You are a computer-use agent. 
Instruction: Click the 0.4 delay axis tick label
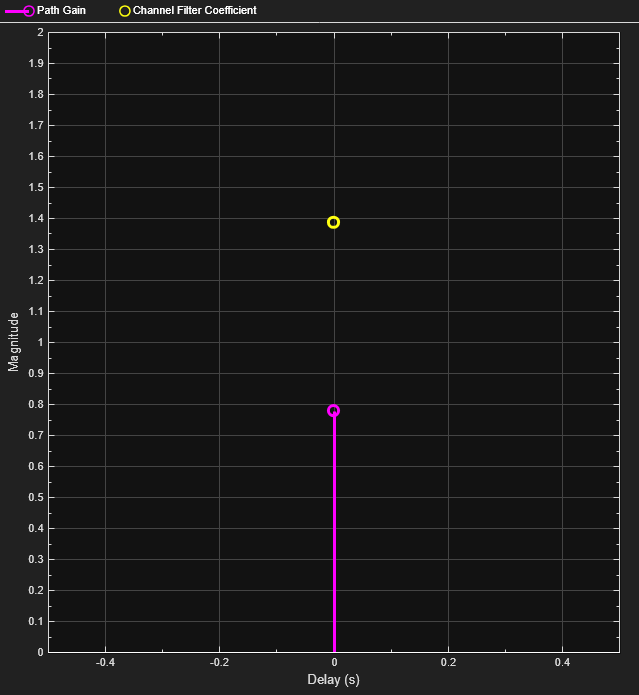point(562,662)
